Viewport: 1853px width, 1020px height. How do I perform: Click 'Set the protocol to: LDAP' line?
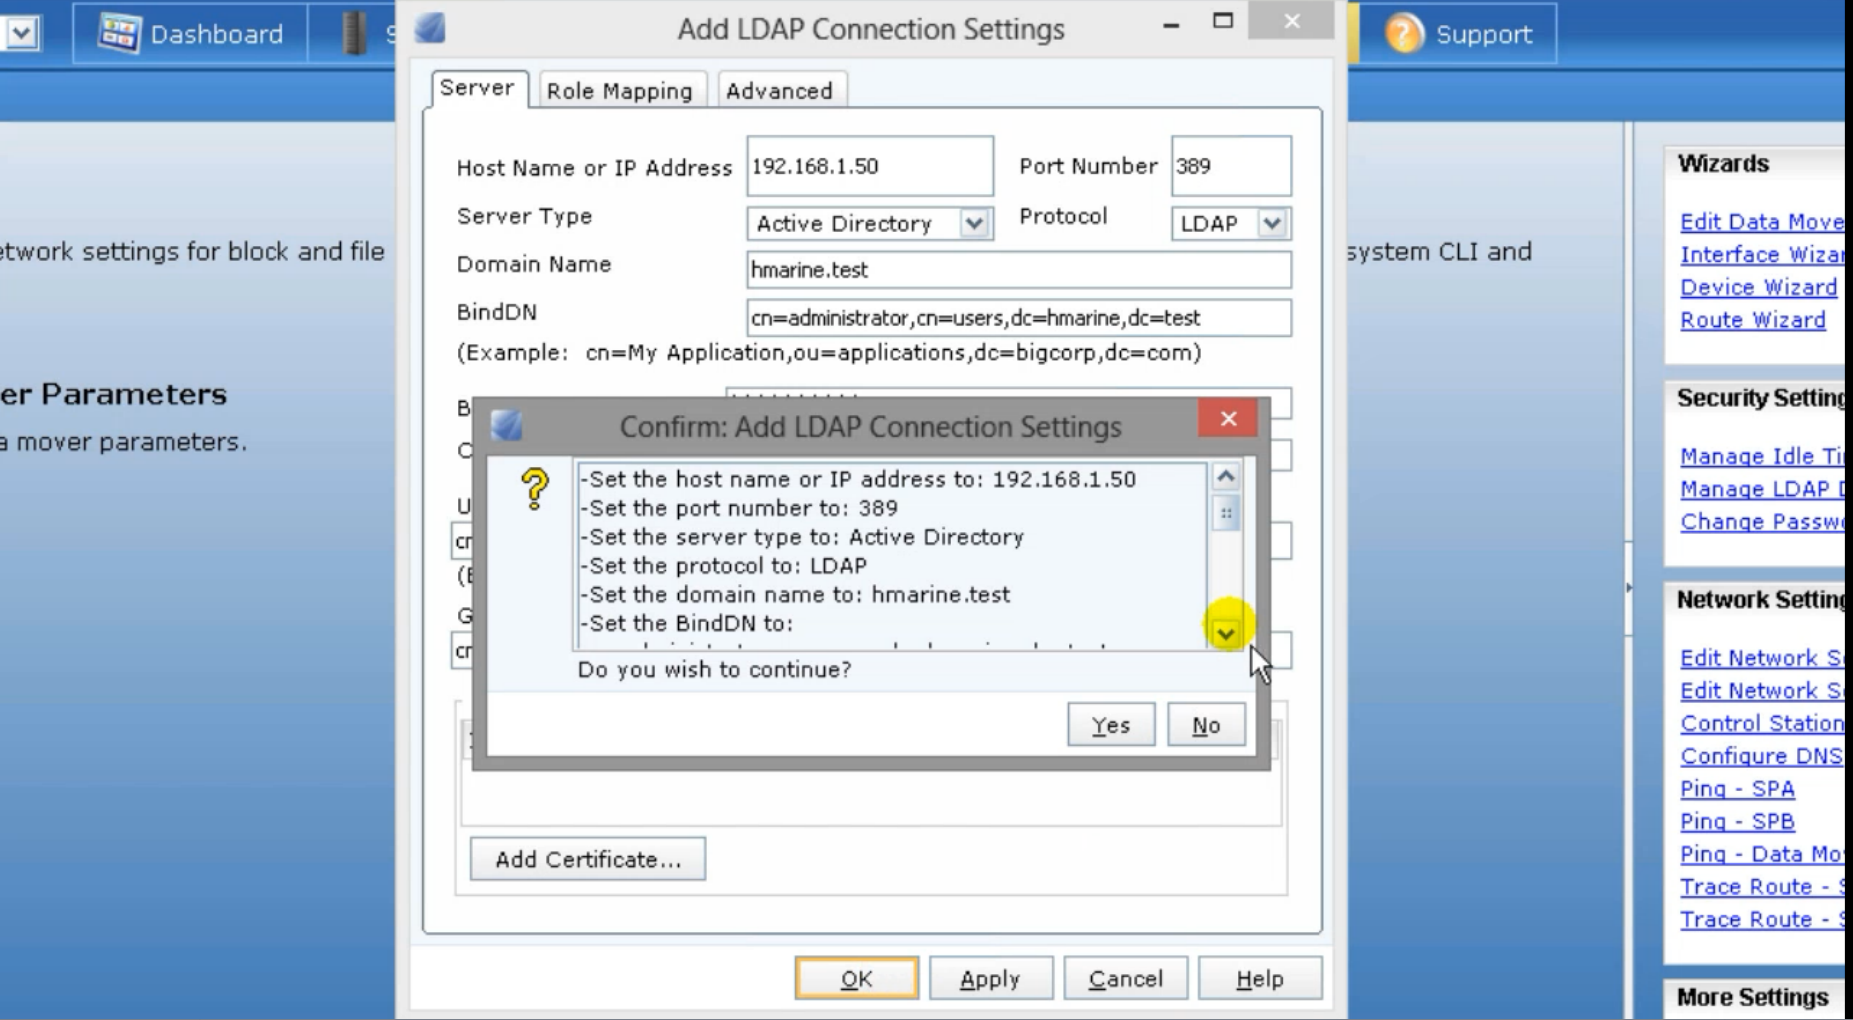pos(723,566)
